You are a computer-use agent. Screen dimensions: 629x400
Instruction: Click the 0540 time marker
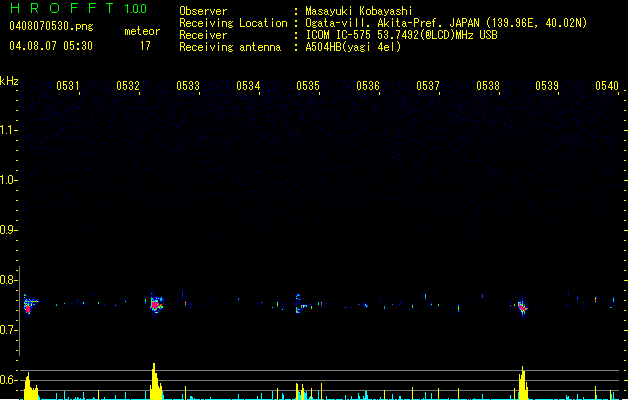[x=607, y=86]
